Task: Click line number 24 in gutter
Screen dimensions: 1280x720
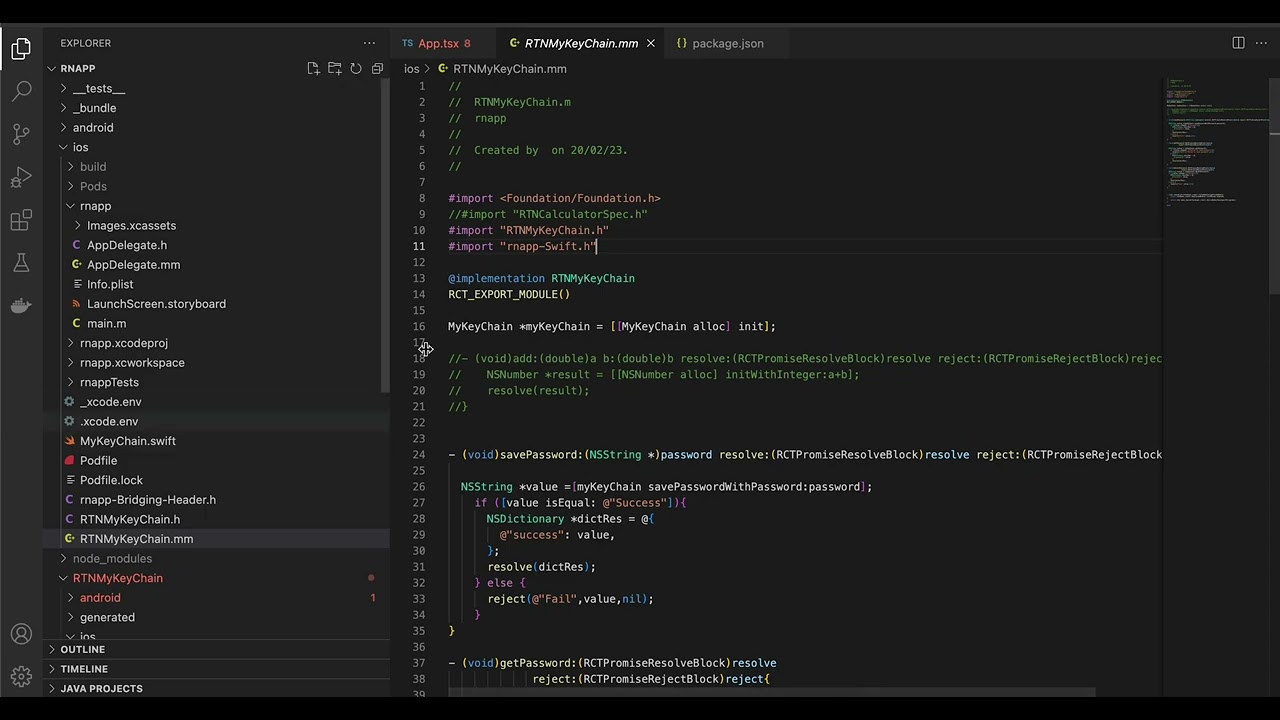Action: 419,455
